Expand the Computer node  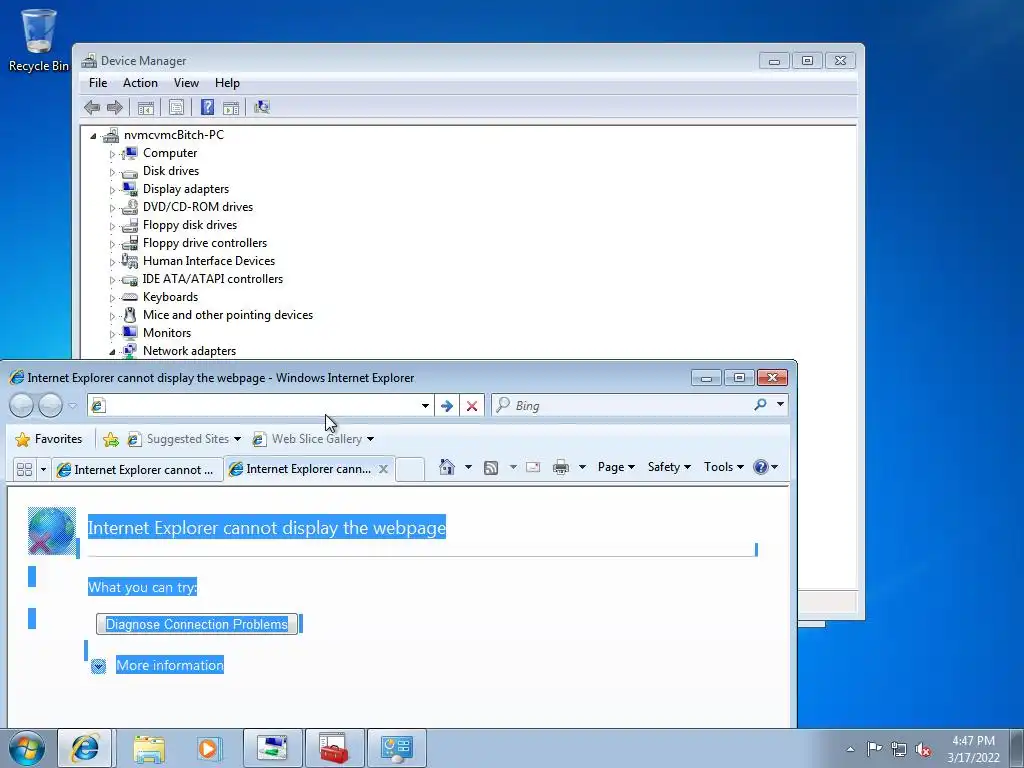[112, 154]
